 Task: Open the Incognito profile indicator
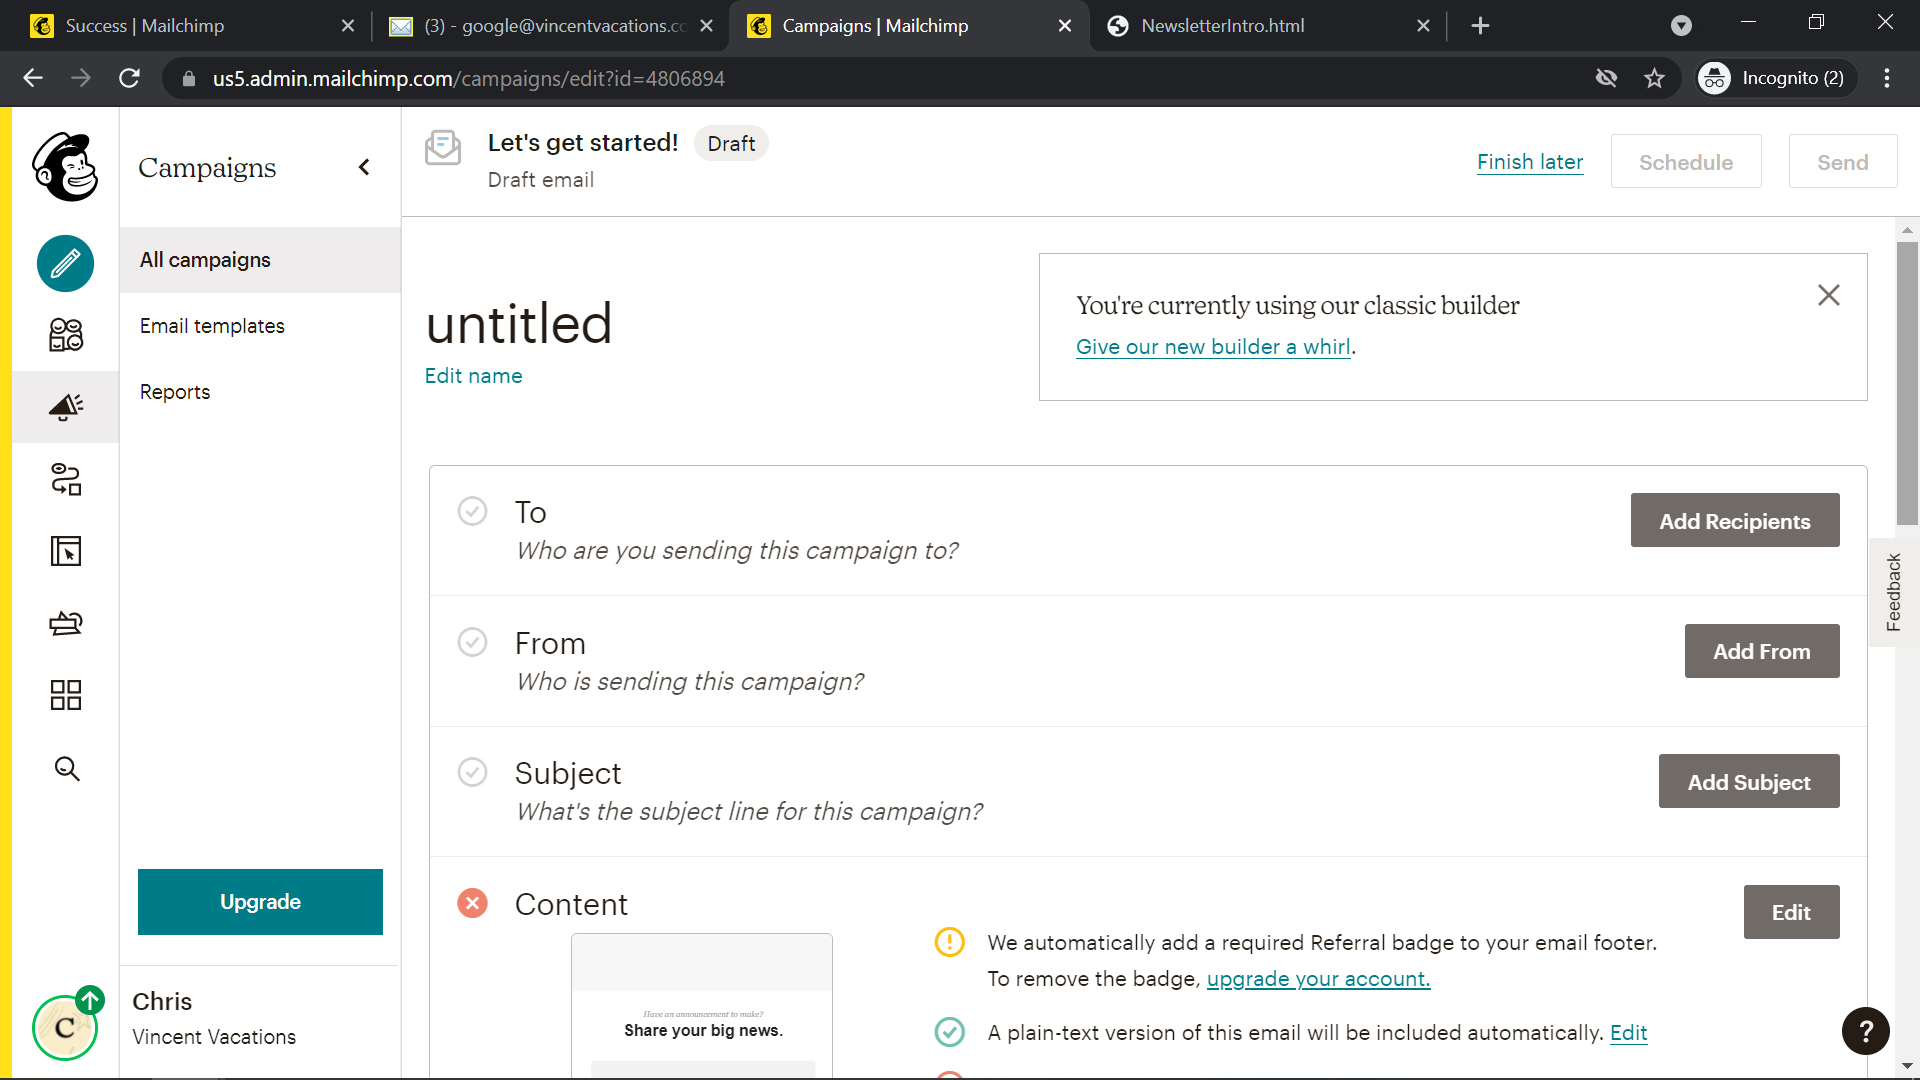1776,78
